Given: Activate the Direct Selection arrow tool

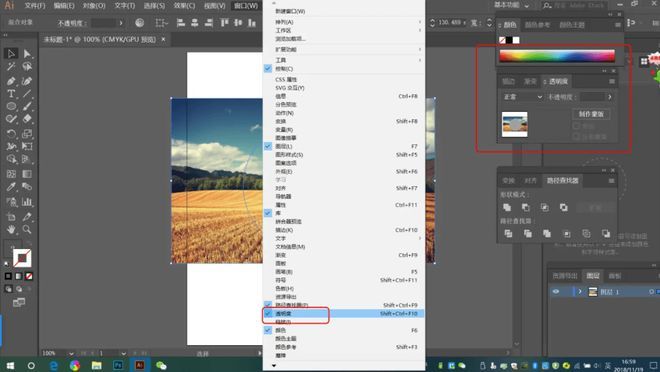Looking at the screenshot, I should 27,53.
